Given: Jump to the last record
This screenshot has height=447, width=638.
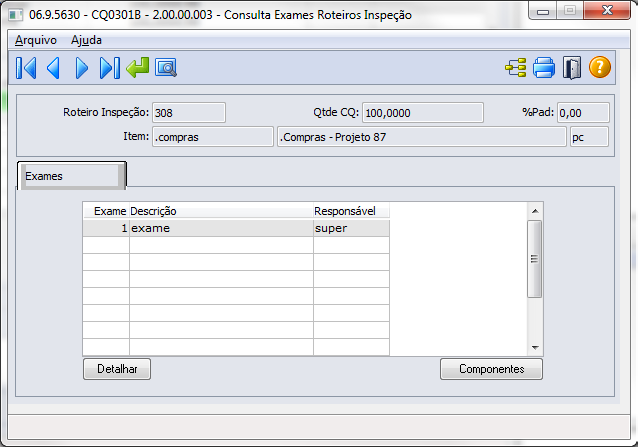Looking at the screenshot, I should 109,68.
